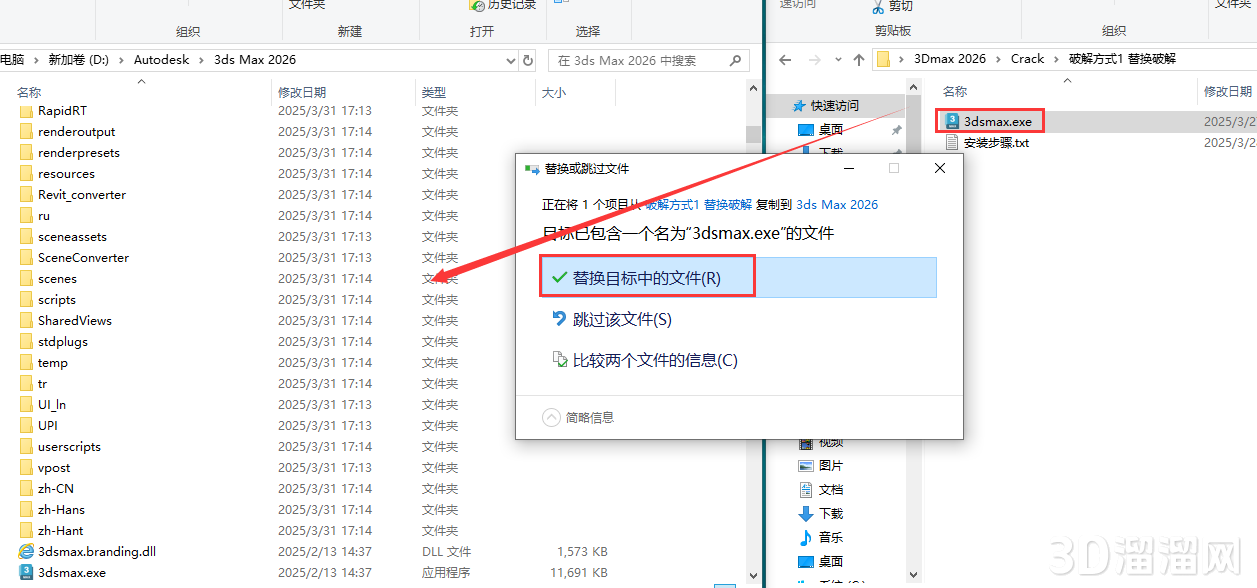Select the scripts folder name

[x=57, y=300]
